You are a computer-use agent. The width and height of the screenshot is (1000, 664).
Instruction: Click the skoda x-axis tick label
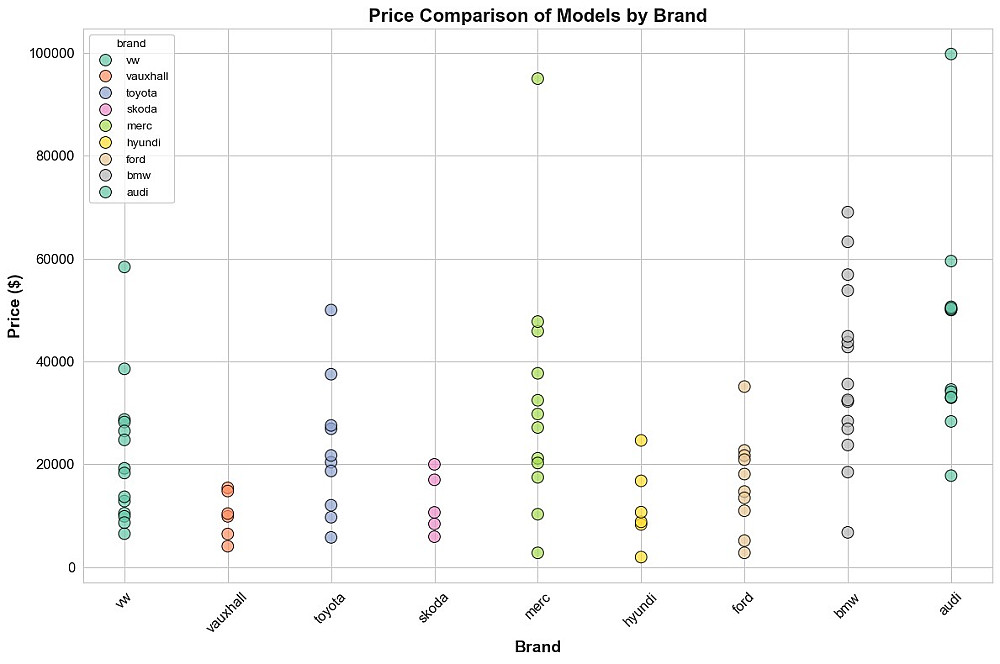coord(433,607)
